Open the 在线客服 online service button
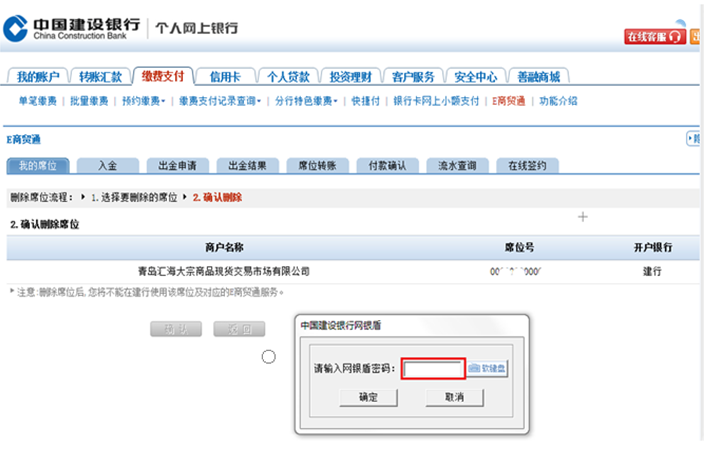The image size is (706, 465). coord(655,36)
